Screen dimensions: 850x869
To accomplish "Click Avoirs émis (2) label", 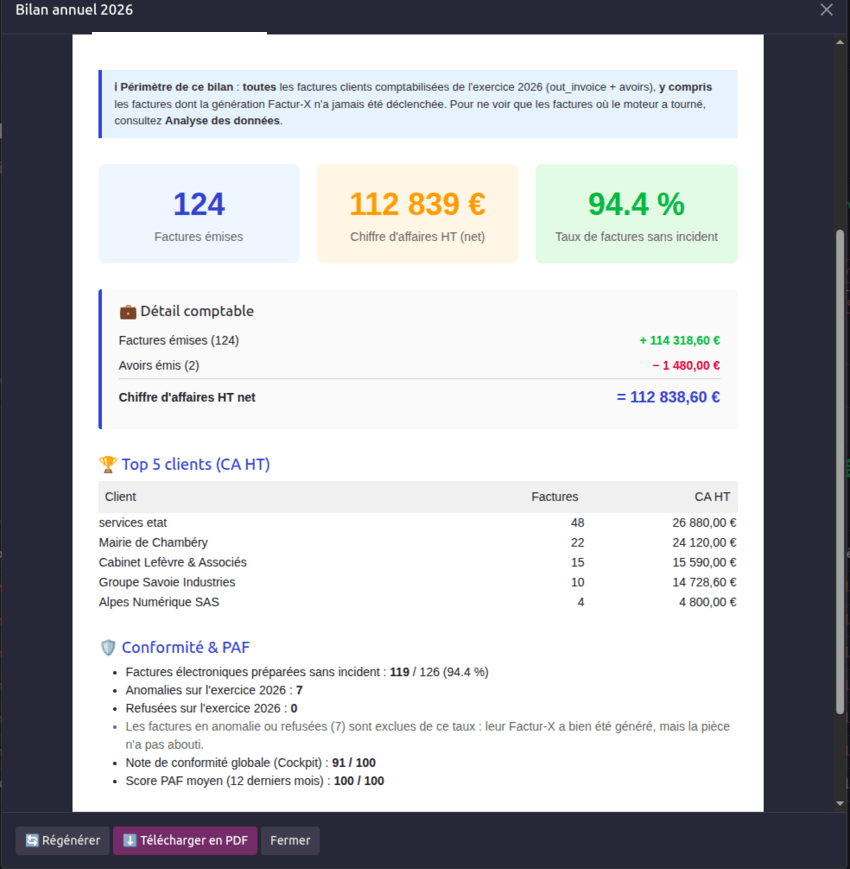I will (158, 365).
